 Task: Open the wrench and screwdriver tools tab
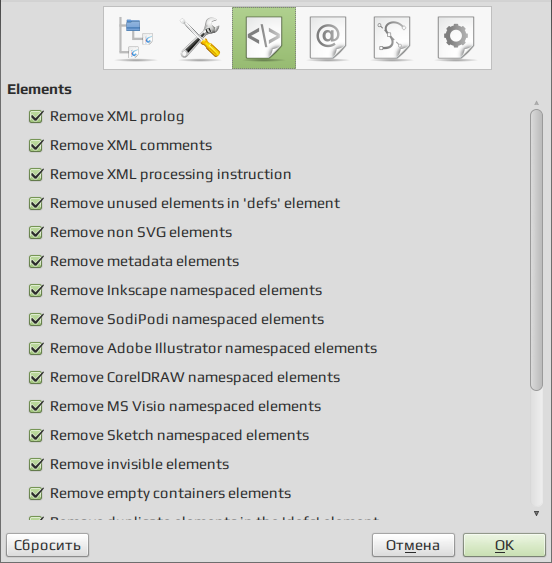pos(200,38)
